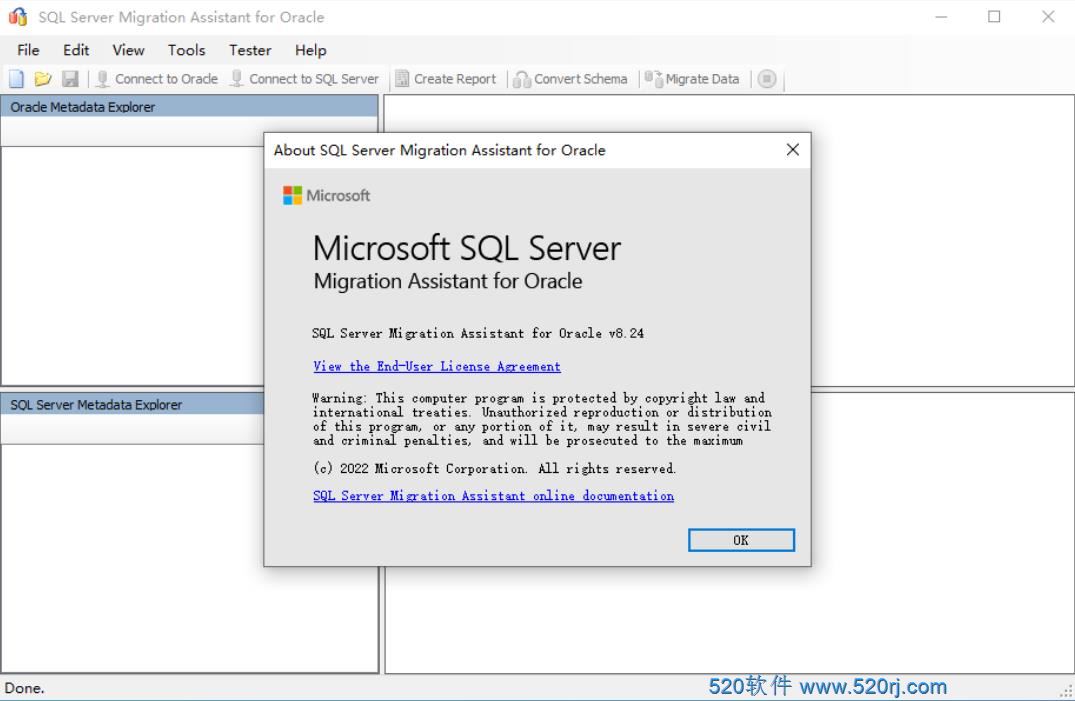
Task: Open the Help menu
Action: [311, 50]
